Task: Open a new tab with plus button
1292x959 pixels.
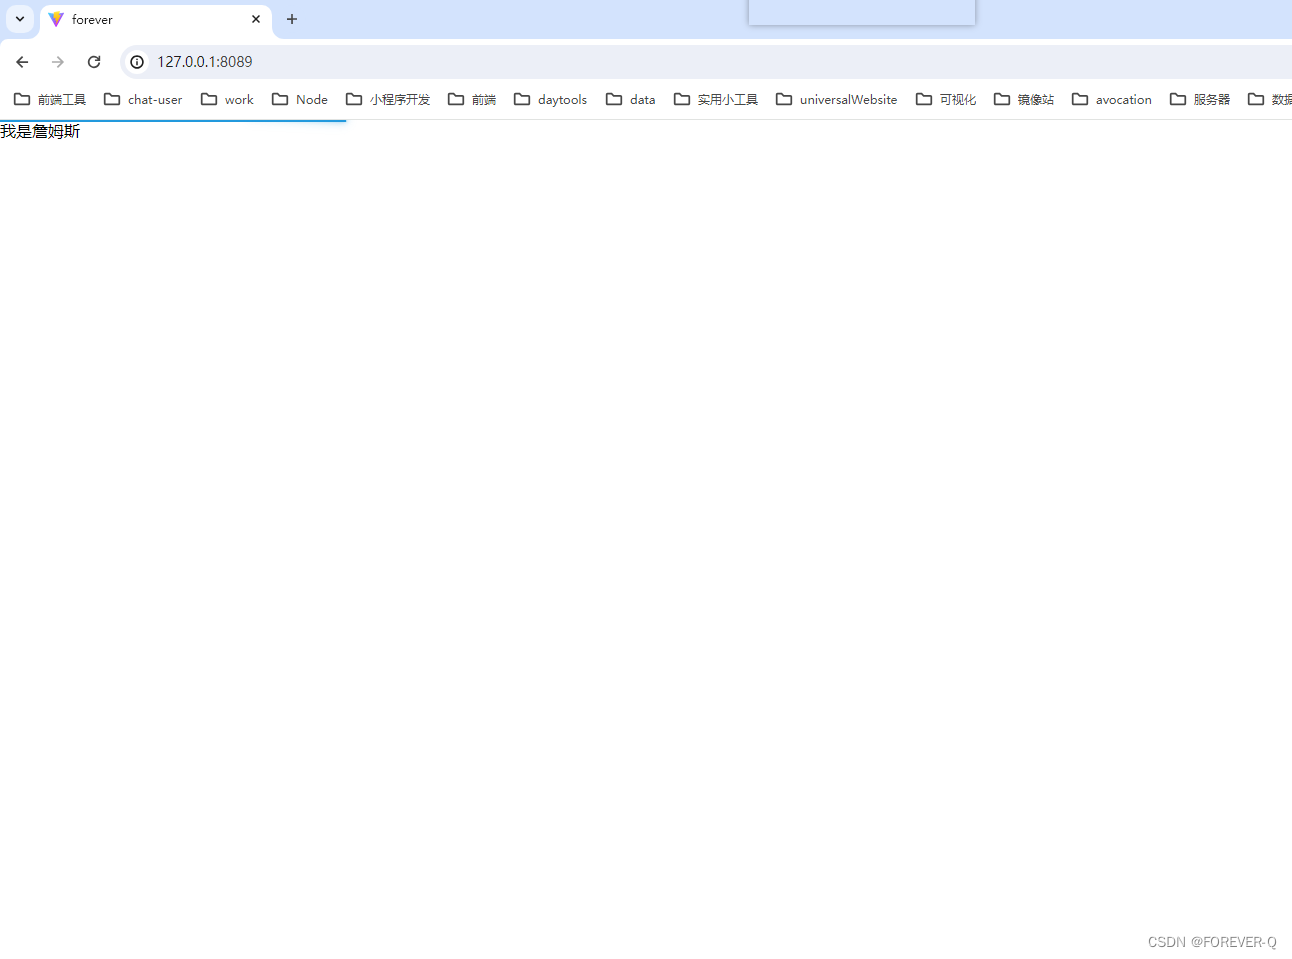Action: click(292, 19)
